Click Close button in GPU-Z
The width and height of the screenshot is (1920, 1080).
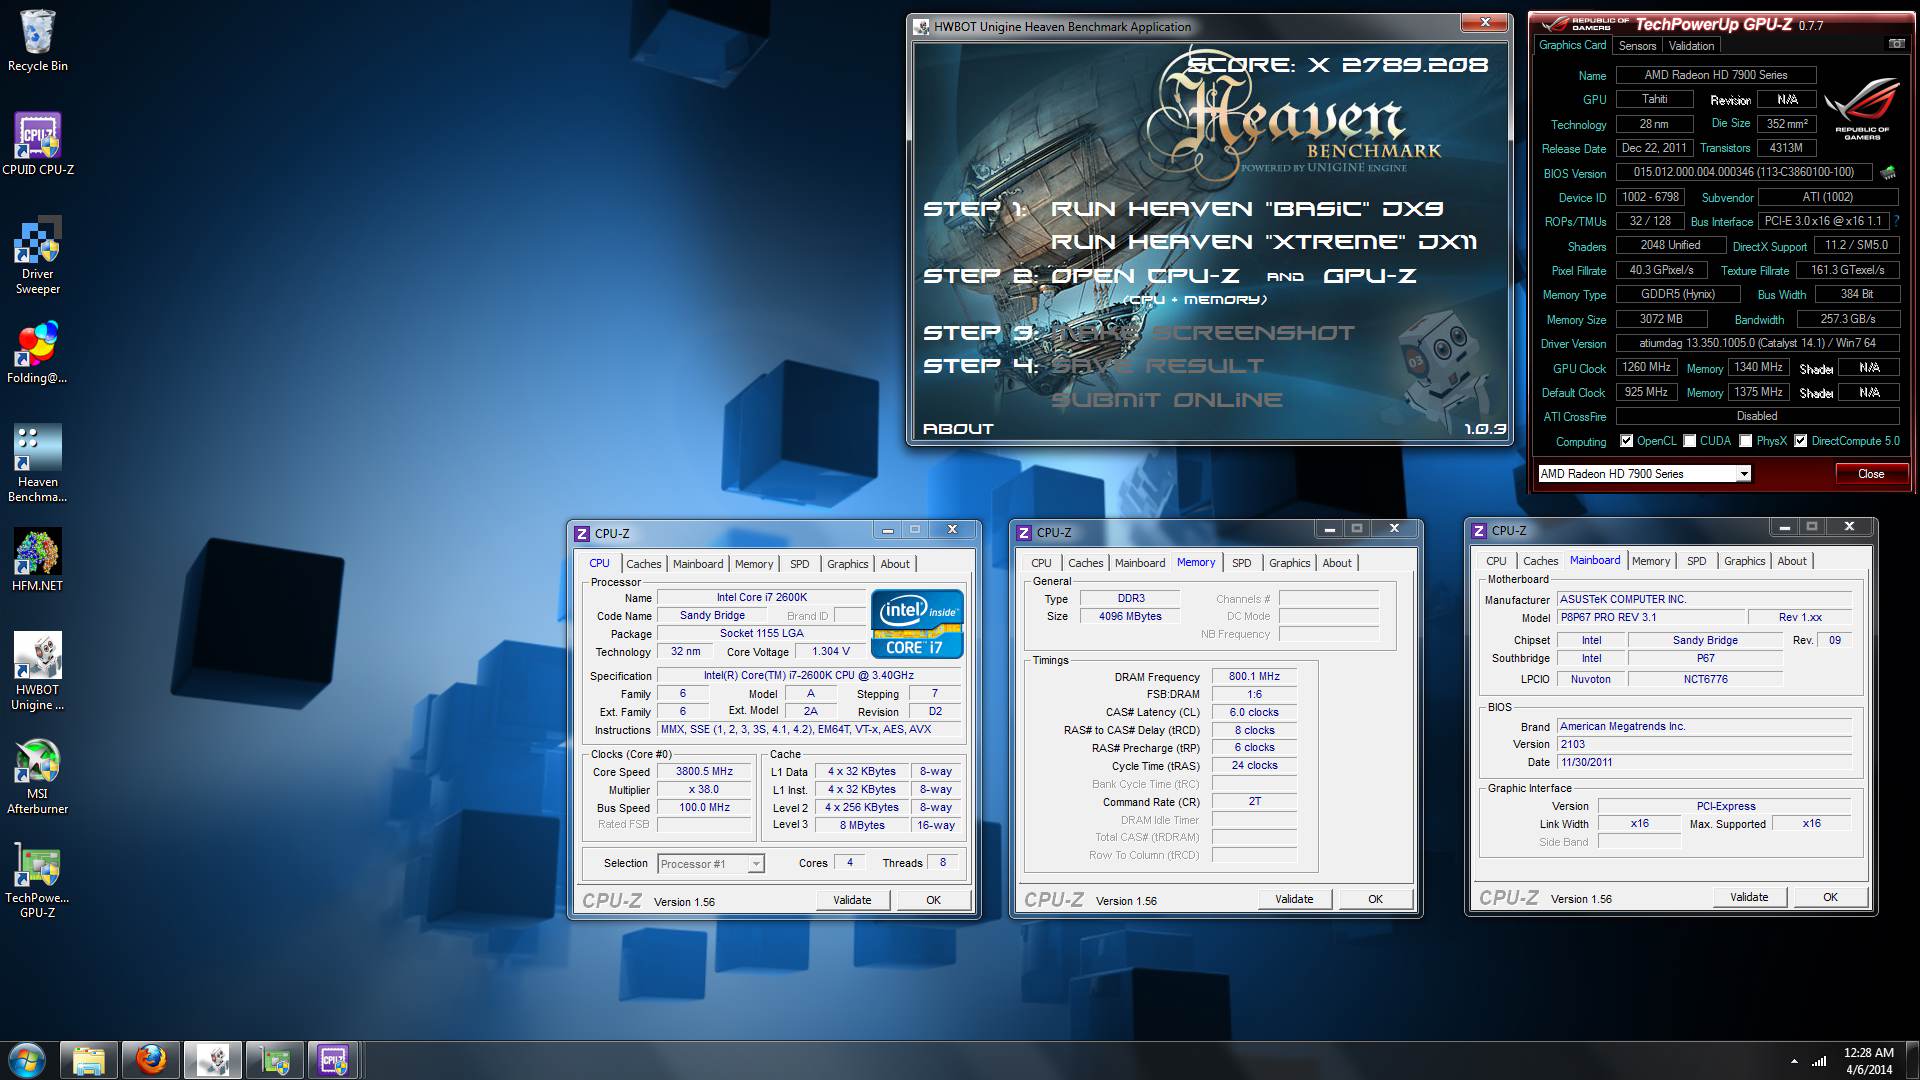click(1871, 474)
